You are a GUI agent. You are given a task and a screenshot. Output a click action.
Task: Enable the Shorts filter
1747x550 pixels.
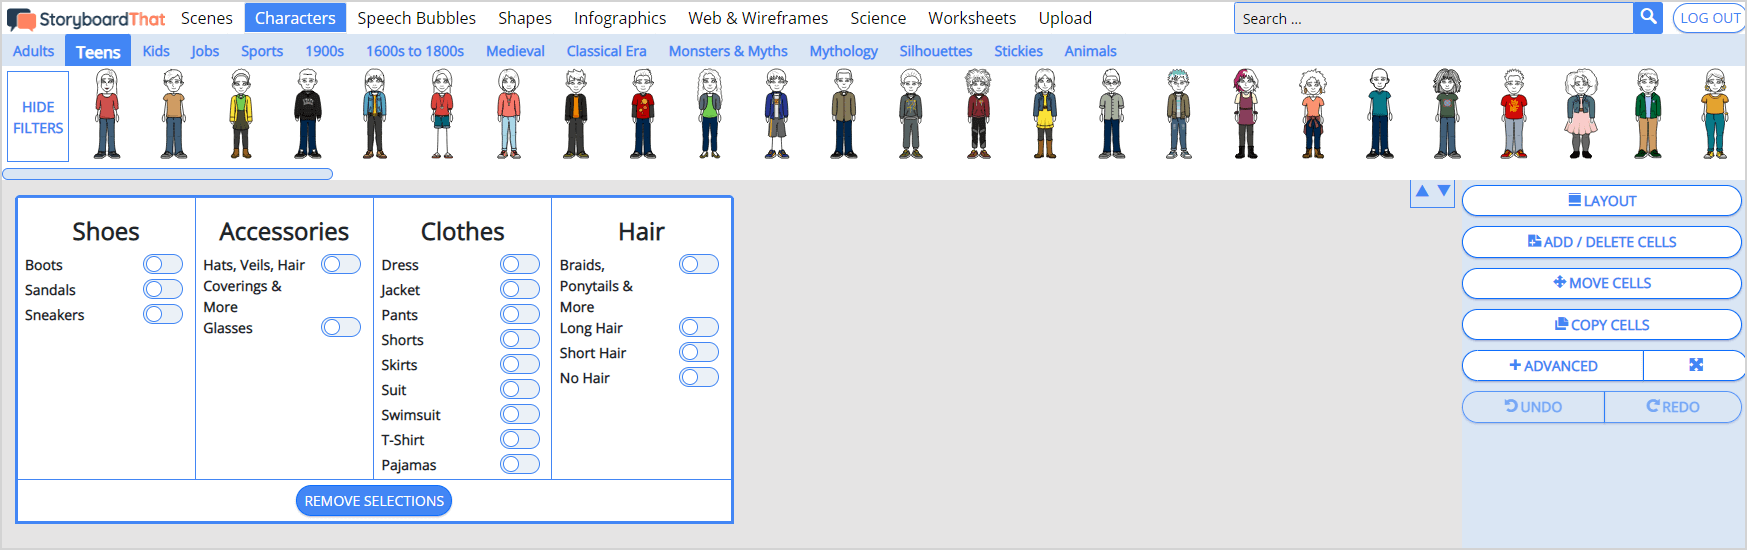520,339
